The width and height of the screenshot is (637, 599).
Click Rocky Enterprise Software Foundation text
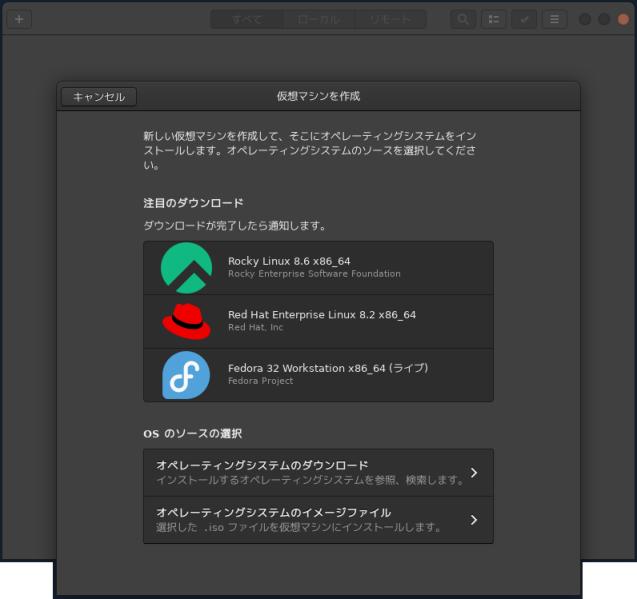[314, 274]
